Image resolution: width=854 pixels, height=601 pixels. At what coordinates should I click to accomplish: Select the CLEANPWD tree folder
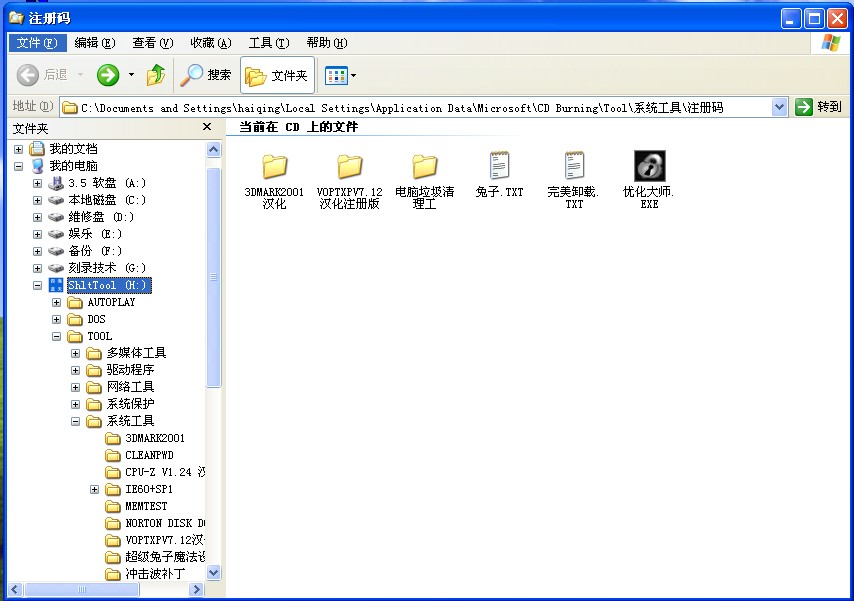(149, 455)
